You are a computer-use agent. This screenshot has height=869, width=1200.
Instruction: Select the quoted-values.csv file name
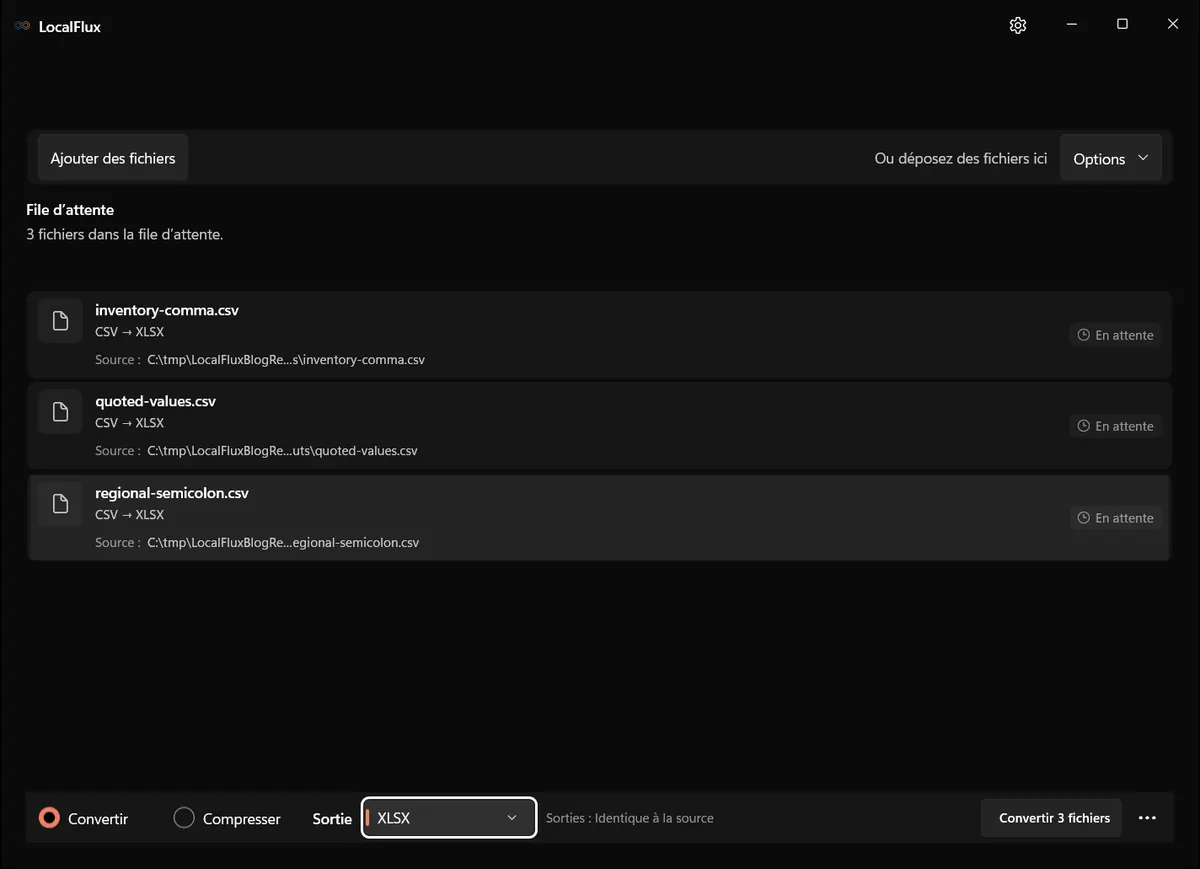[x=156, y=401]
